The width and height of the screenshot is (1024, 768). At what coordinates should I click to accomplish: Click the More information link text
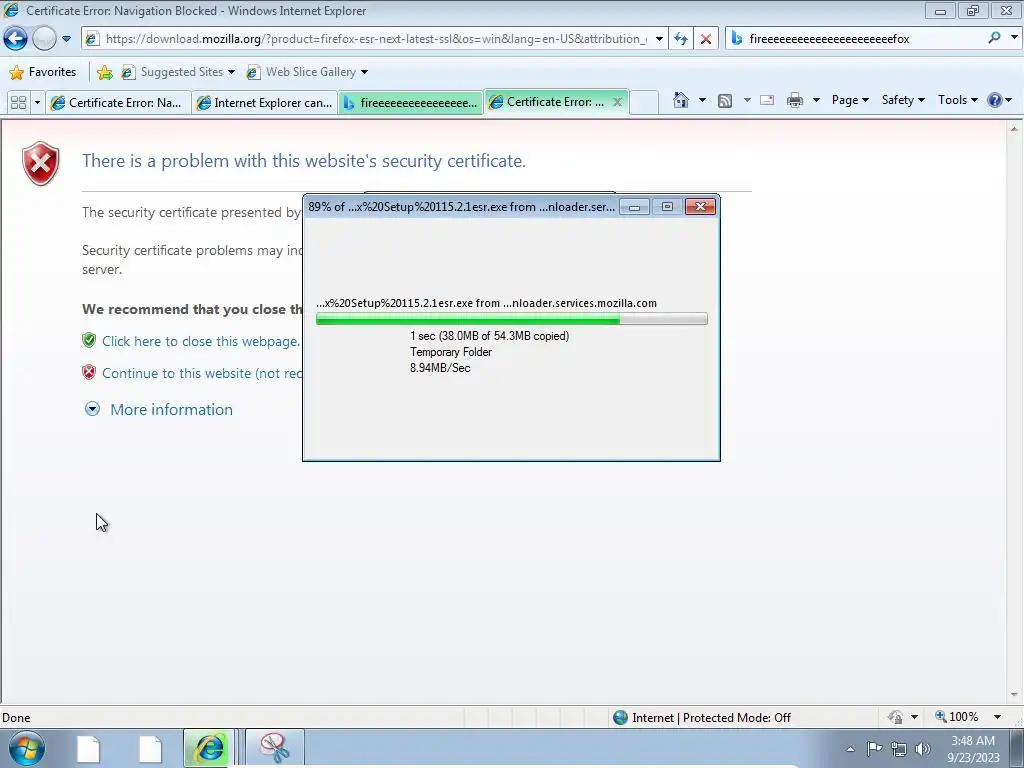pos(172,409)
